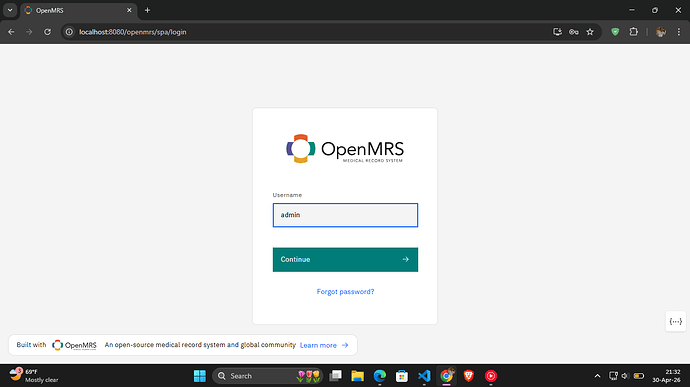Screen dimensions: 690x387
Task: Open the Learn more link
Action: click(x=324, y=345)
